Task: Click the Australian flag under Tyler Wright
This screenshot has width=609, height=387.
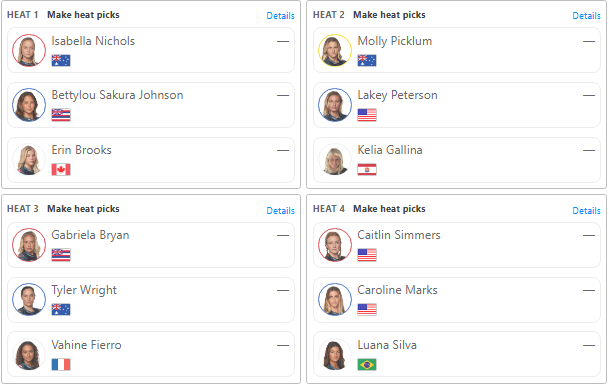Action: pos(61,309)
